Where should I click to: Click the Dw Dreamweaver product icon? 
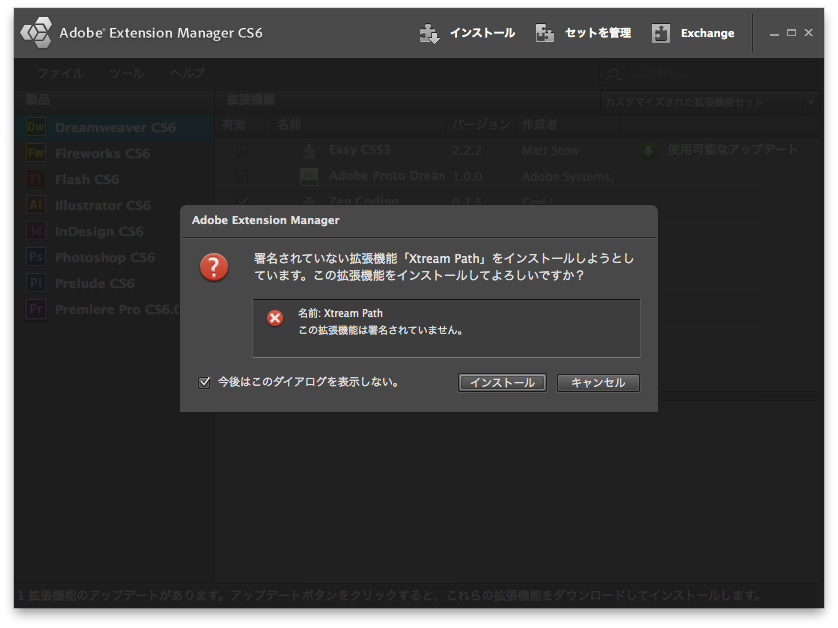click(x=36, y=127)
